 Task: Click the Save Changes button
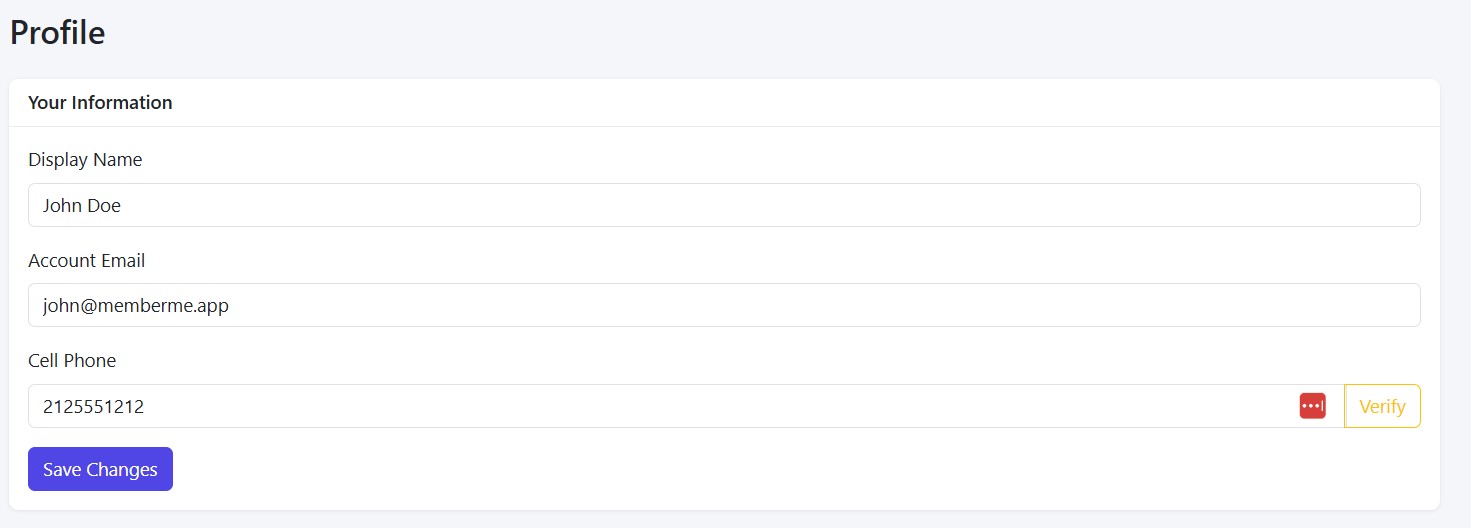pyautogui.click(x=100, y=469)
